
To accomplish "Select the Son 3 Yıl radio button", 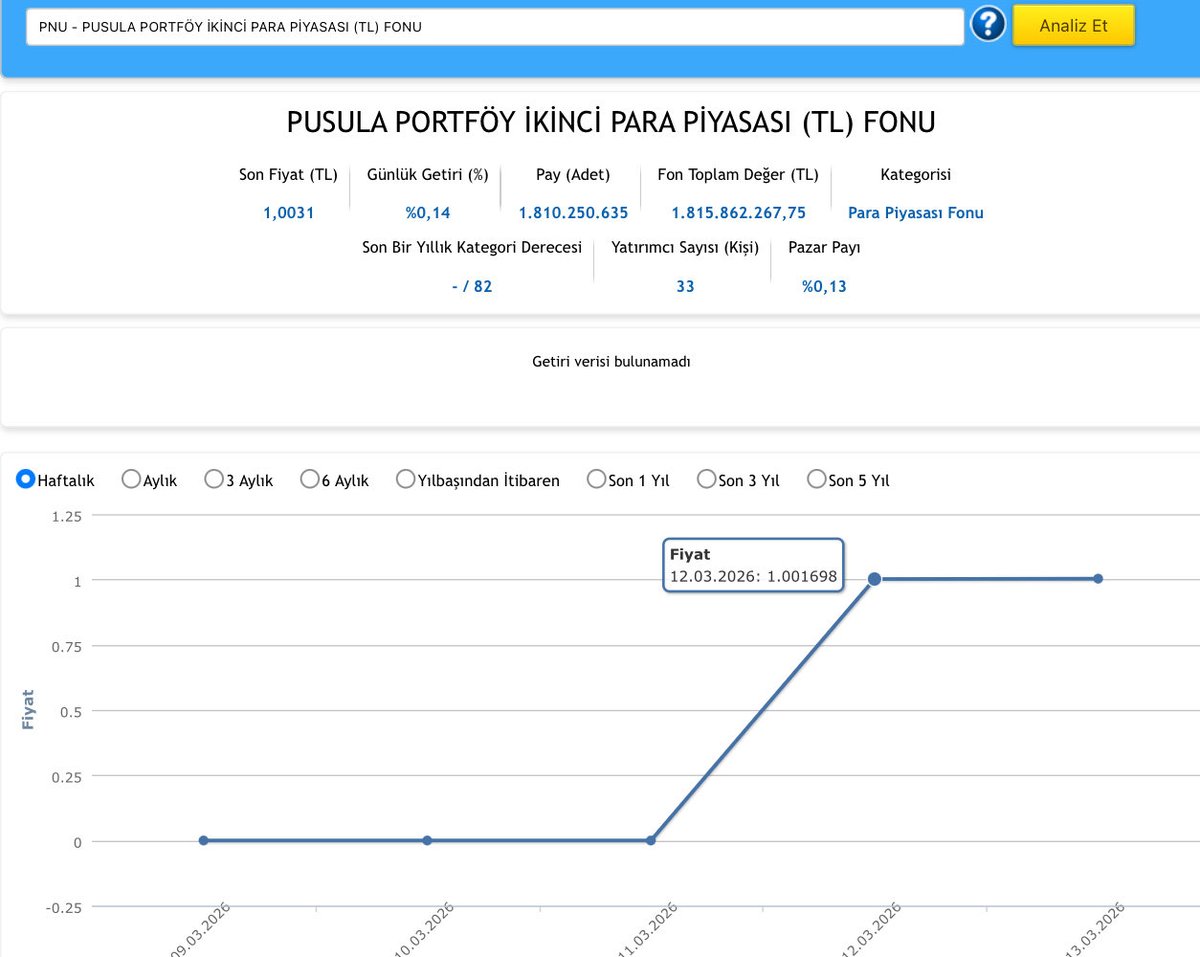I will [707, 479].
